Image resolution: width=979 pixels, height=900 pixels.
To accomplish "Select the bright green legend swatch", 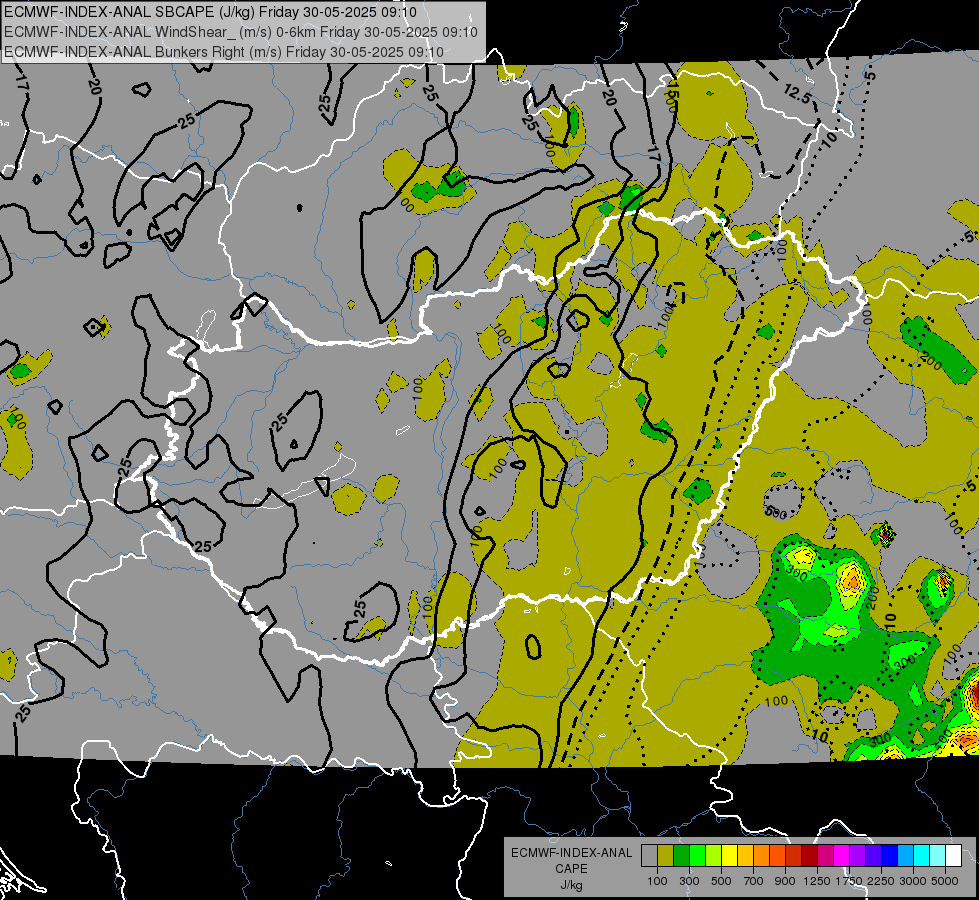I will tap(697, 855).
